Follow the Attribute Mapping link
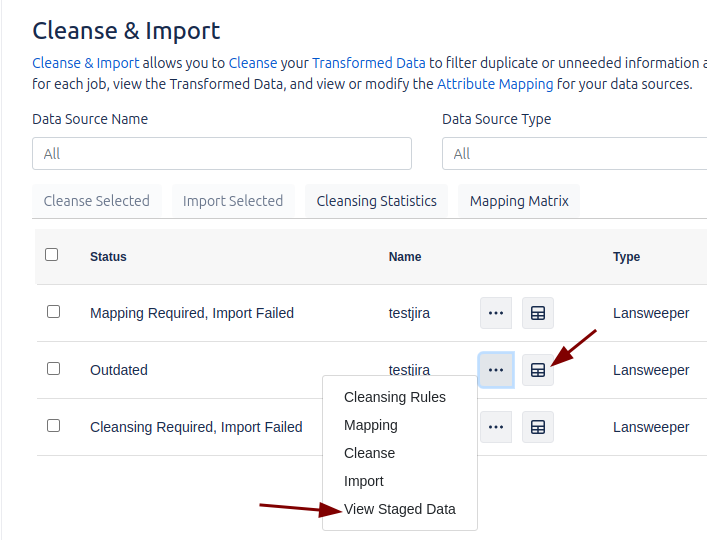This screenshot has width=707, height=540. coord(495,84)
